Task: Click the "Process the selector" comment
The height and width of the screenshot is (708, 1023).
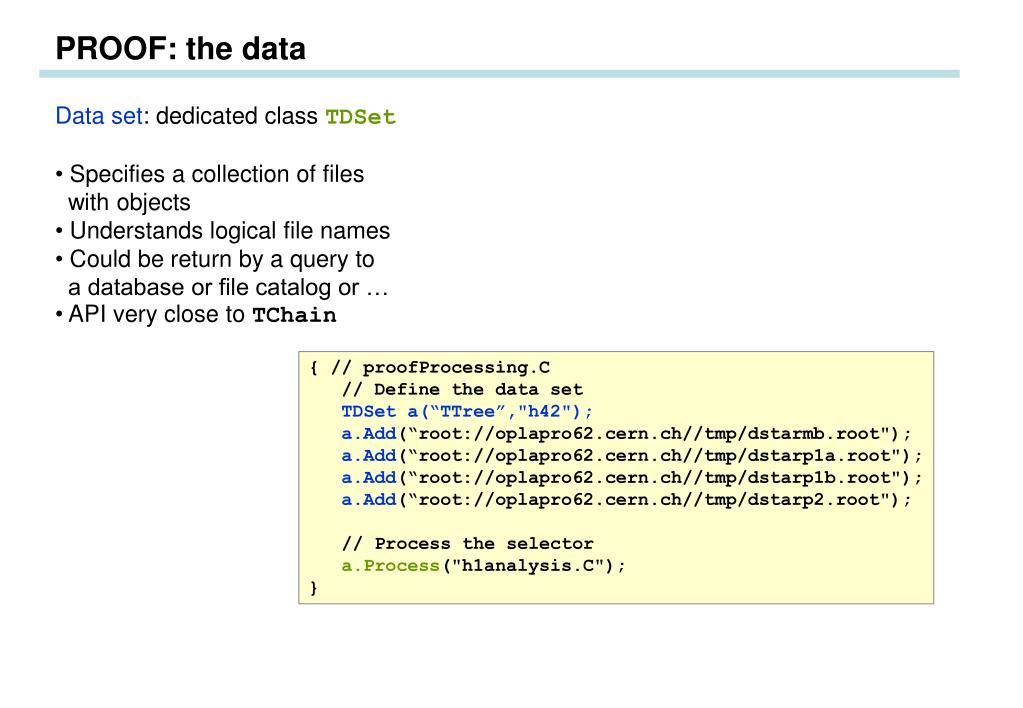Action: (468, 544)
